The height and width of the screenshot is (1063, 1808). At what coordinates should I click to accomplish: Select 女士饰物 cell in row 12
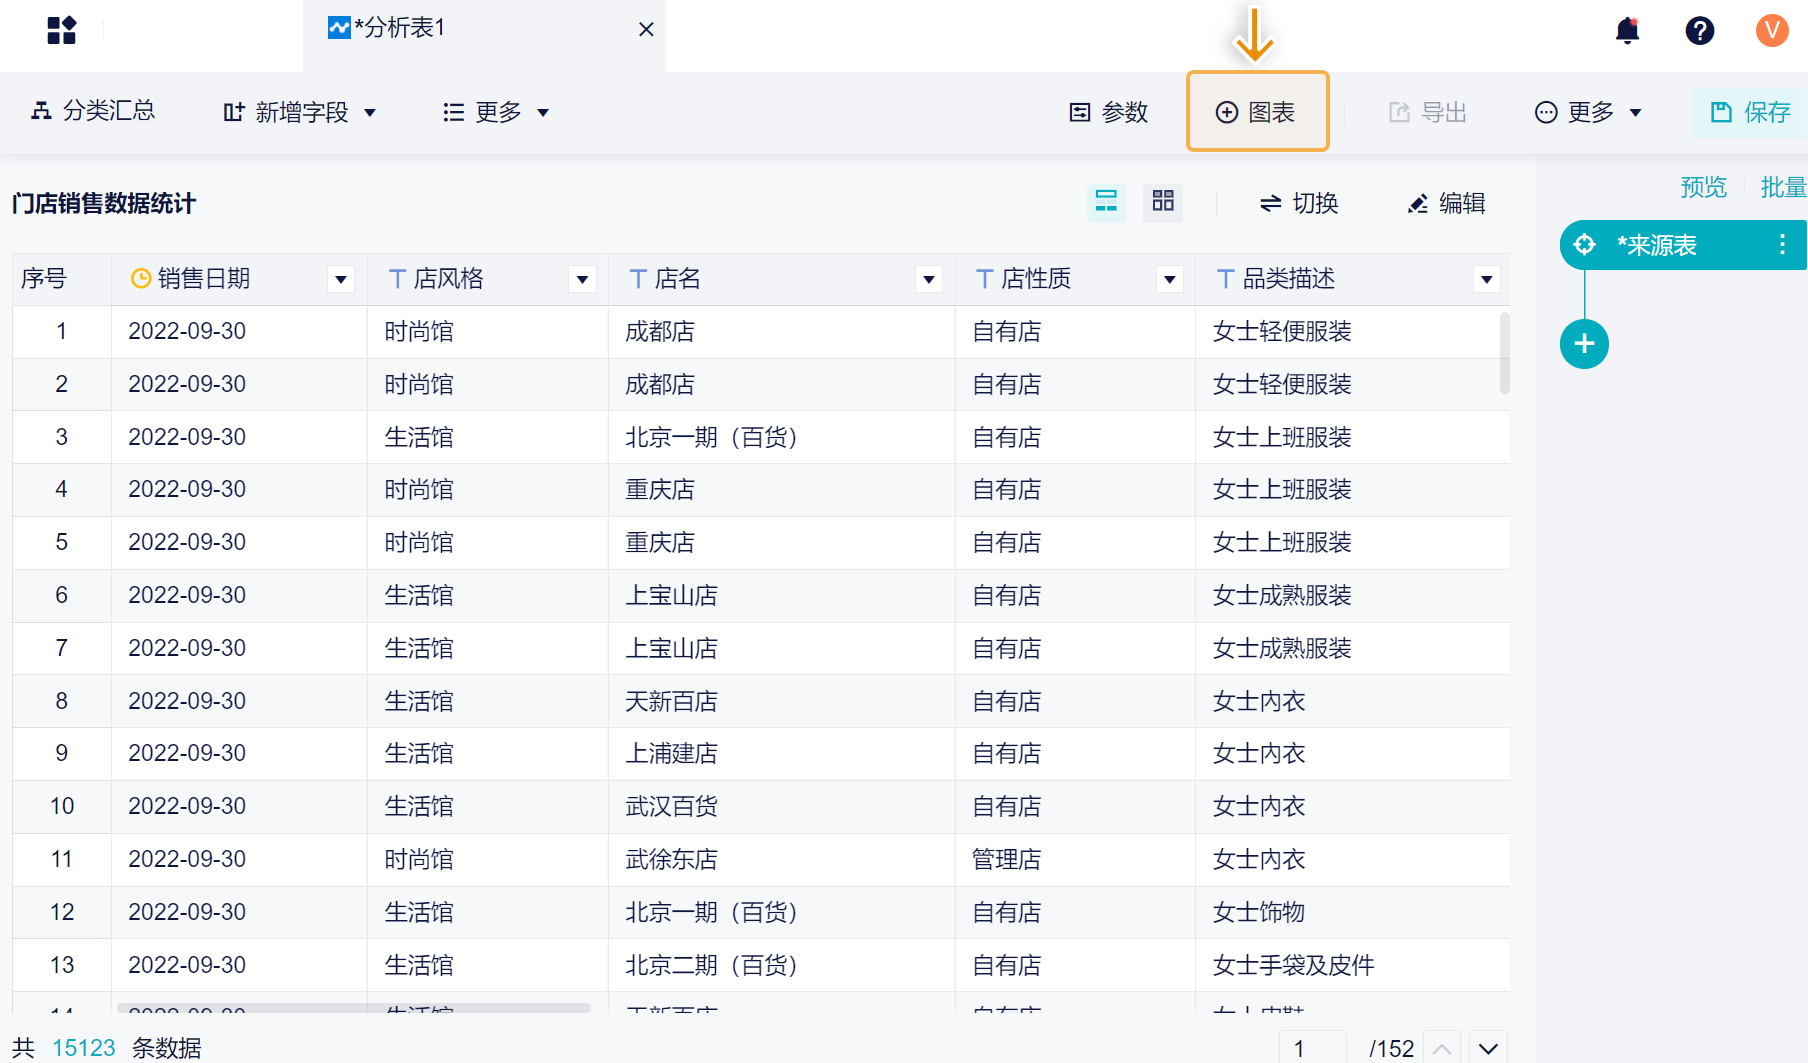[1352, 912]
